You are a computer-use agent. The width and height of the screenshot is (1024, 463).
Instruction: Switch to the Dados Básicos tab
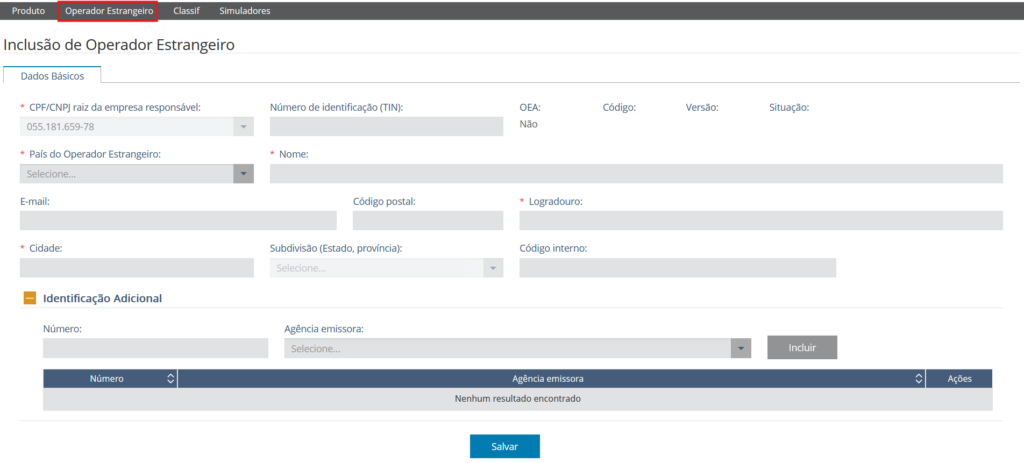pyautogui.click(x=52, y=76)
